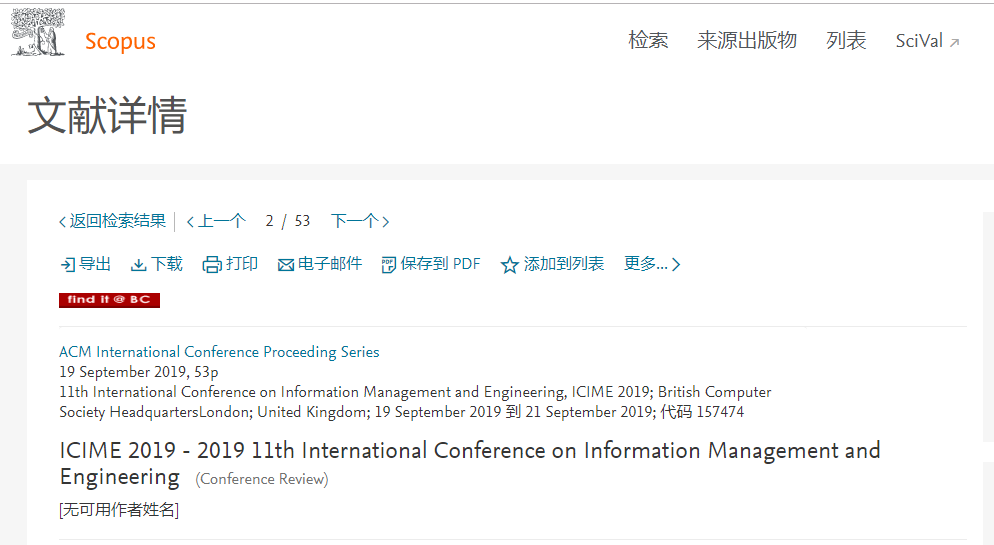The image size is (994, 545).
Task: Click the 保存到 PDF icon
Action: coord(388,265)
